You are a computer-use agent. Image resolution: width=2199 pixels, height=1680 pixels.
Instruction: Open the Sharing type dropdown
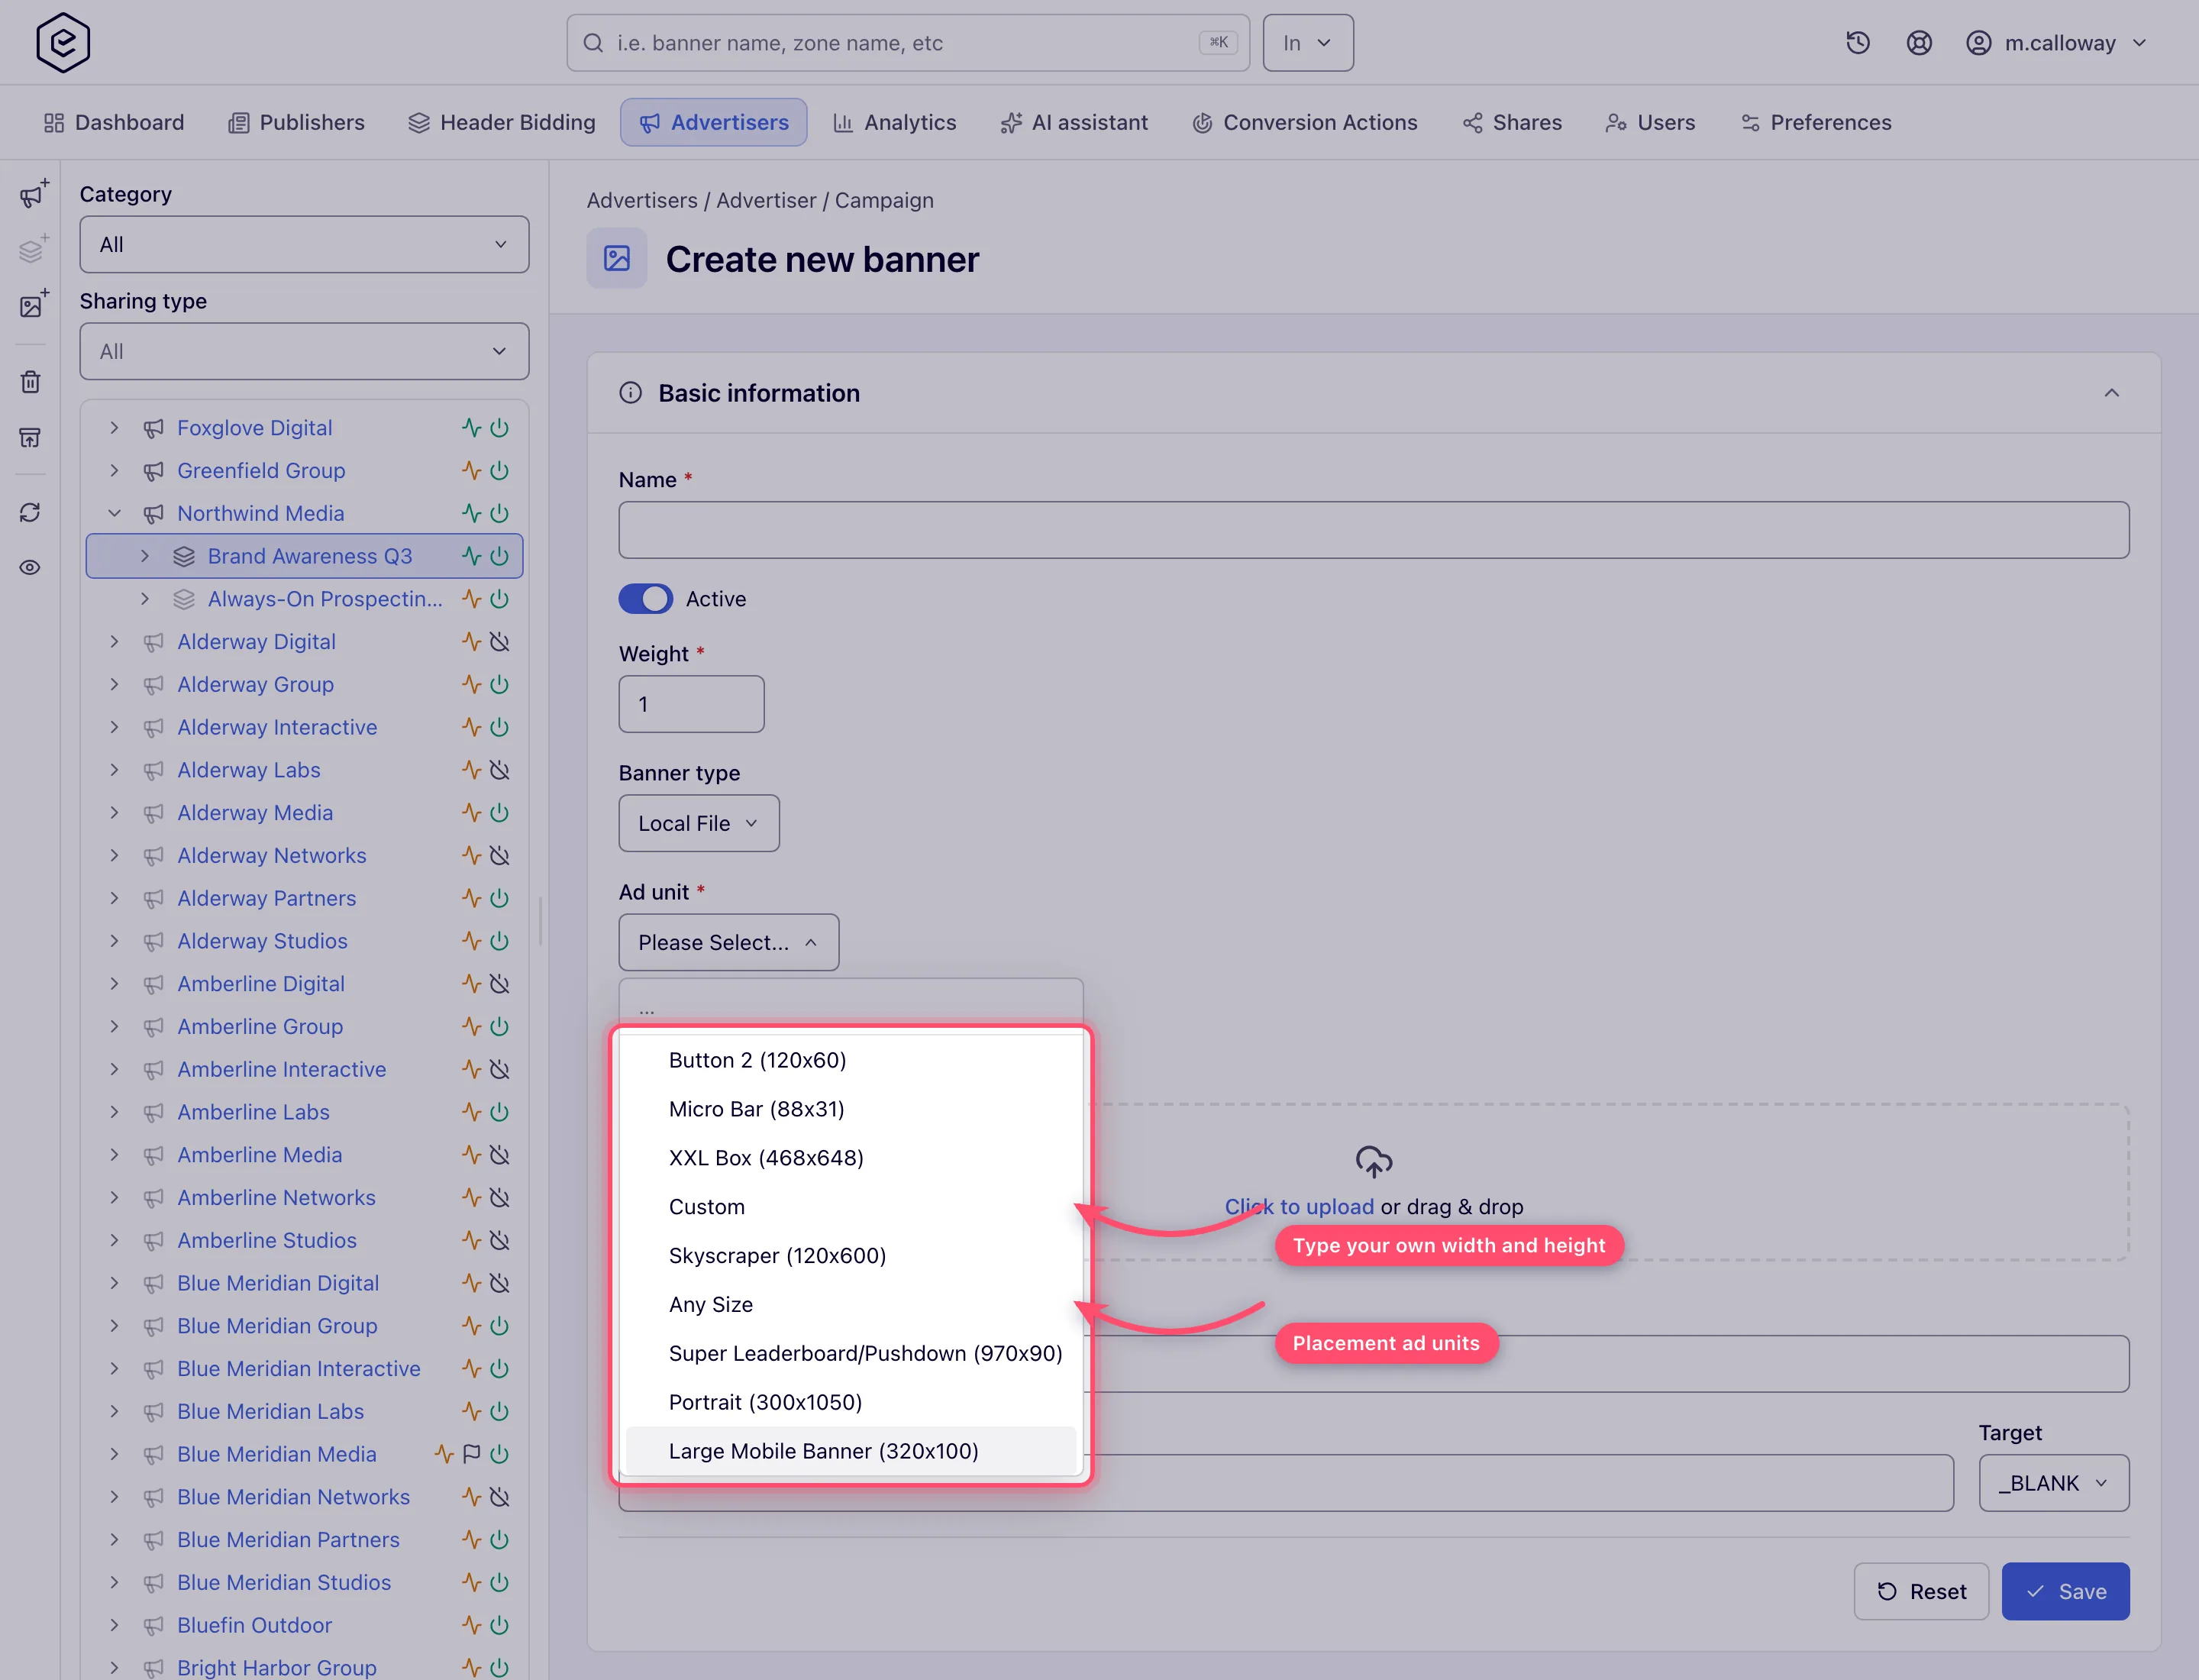click(304, 352)
